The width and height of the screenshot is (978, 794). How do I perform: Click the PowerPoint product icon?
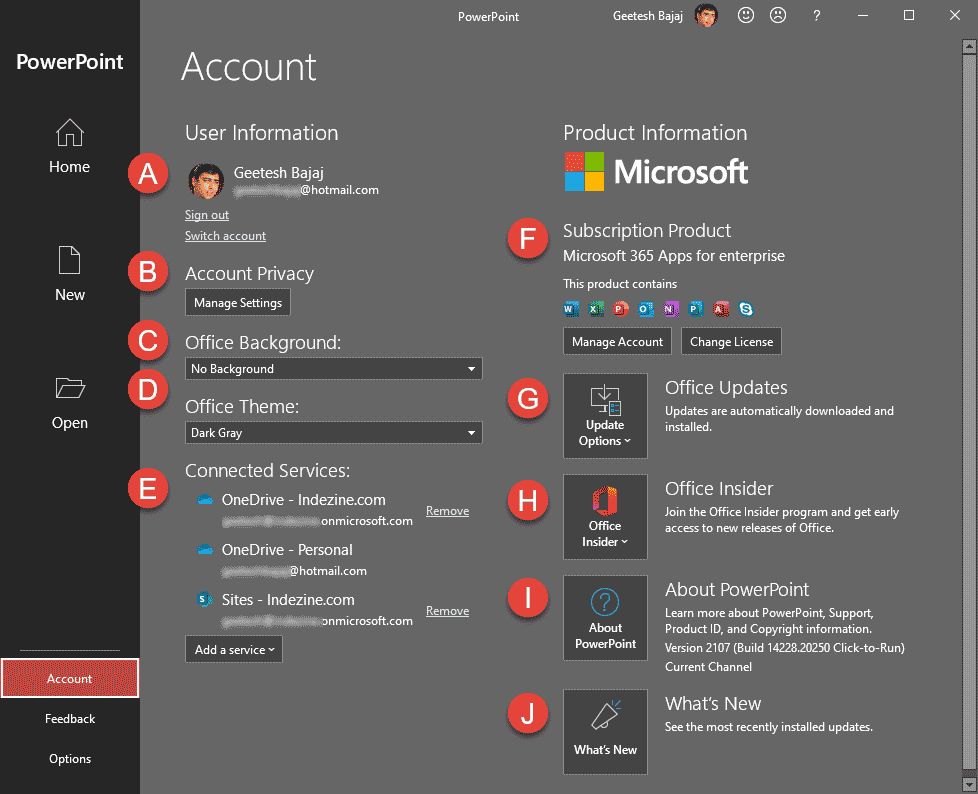(621, 309)
